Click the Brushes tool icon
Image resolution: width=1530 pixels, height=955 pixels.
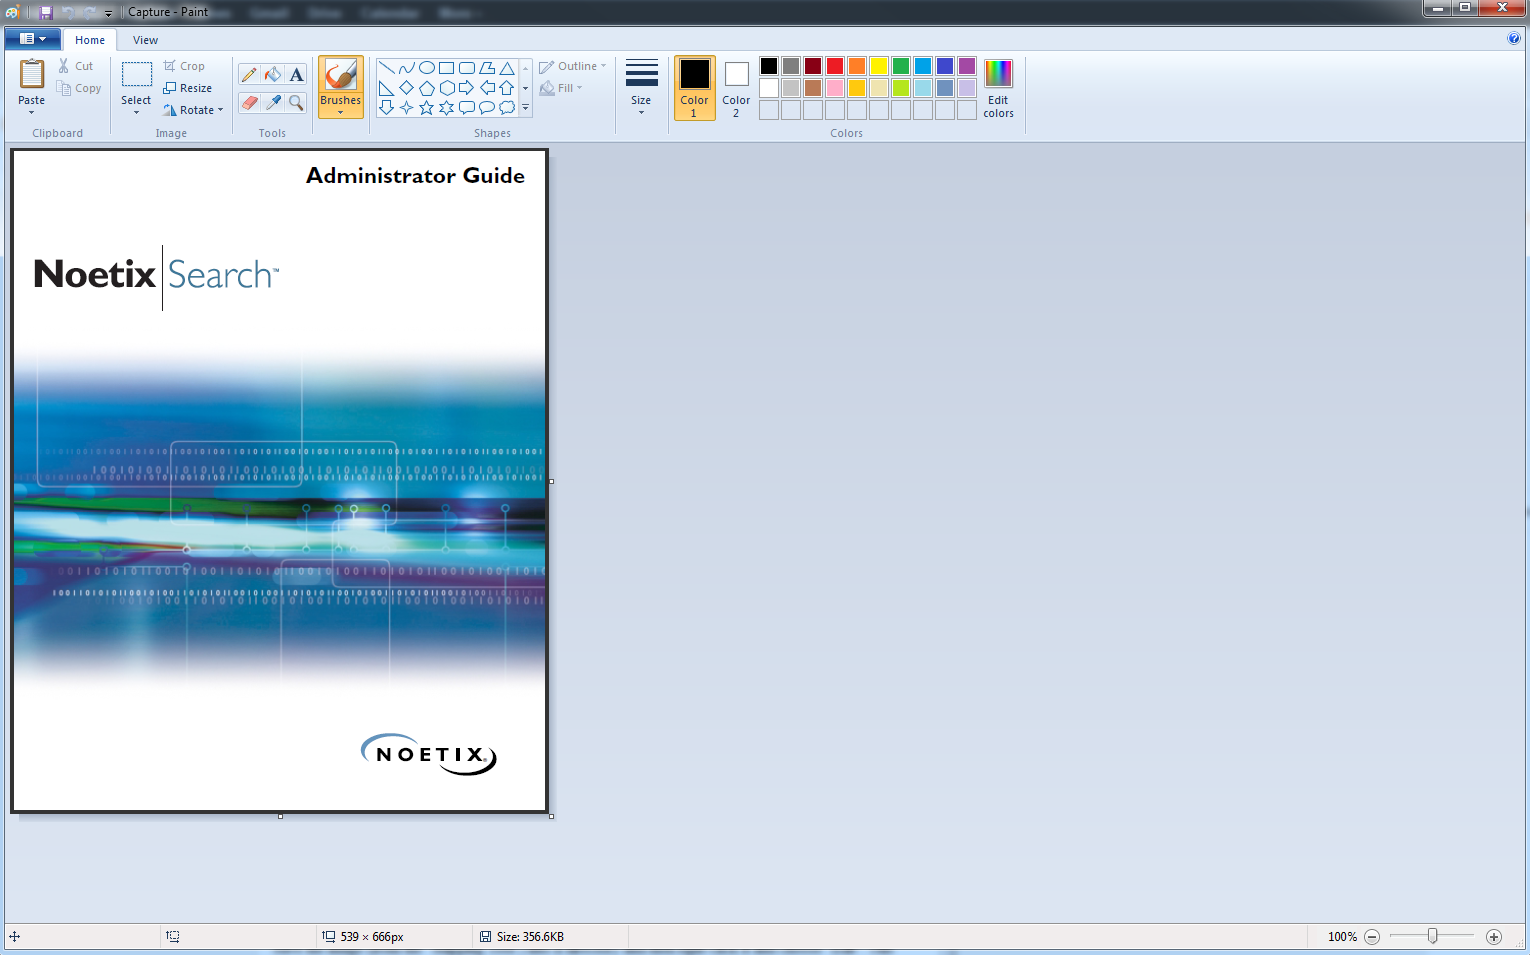(341, 75)
